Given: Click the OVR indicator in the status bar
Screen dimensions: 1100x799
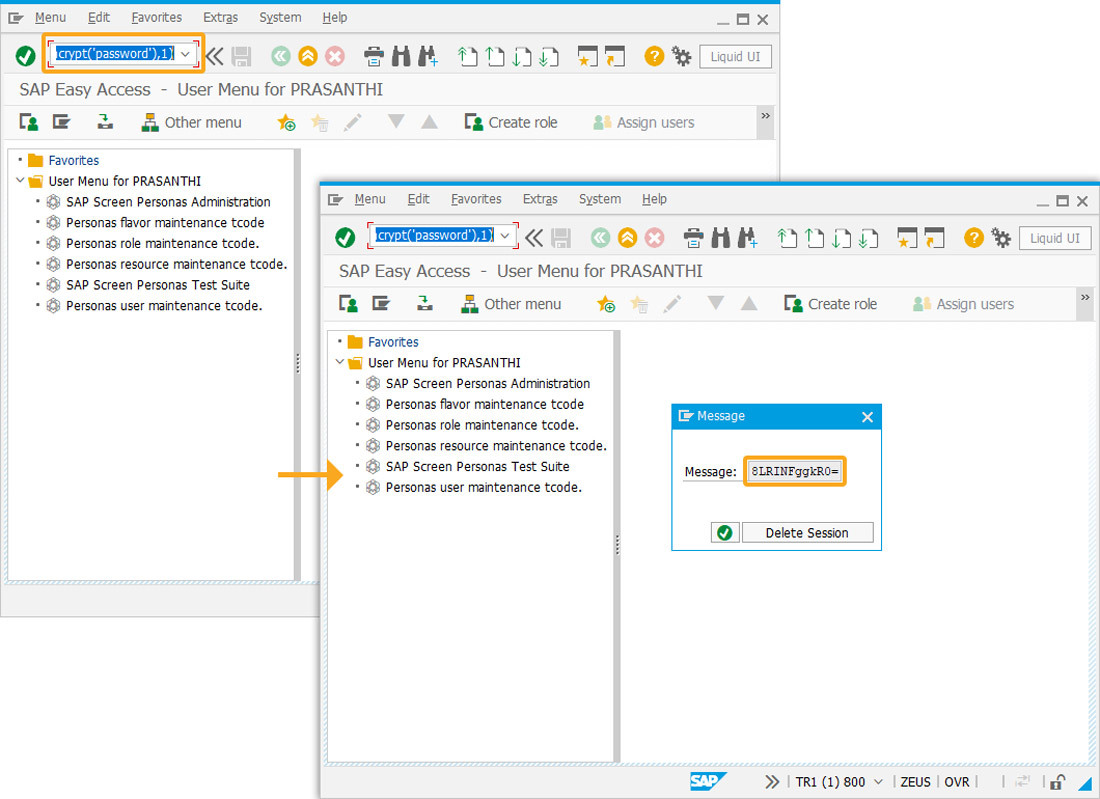Looking at the screenshot, I should [957, 781].
